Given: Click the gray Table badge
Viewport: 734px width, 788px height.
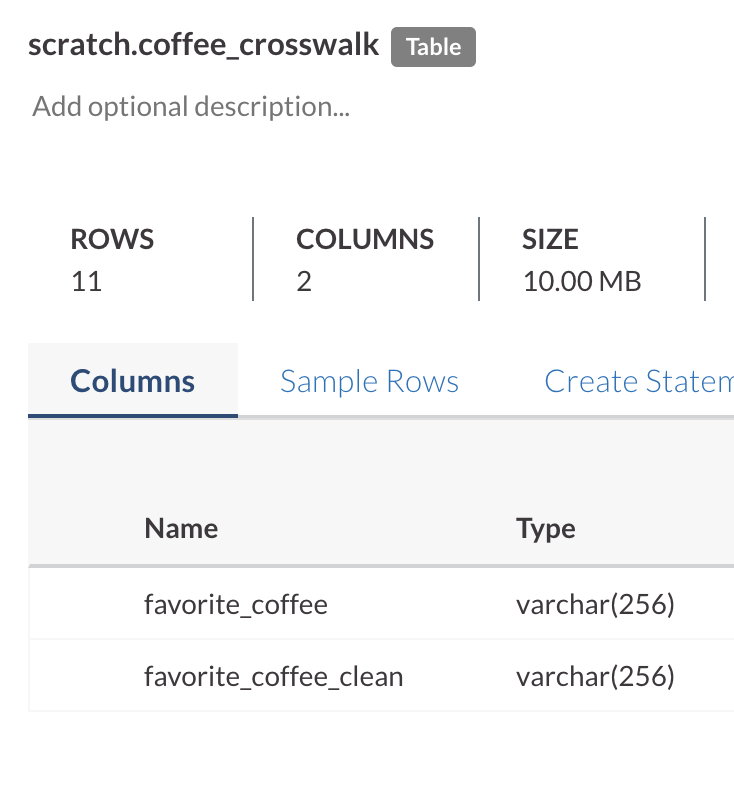Looking at the screenshot, I should 433,47.
